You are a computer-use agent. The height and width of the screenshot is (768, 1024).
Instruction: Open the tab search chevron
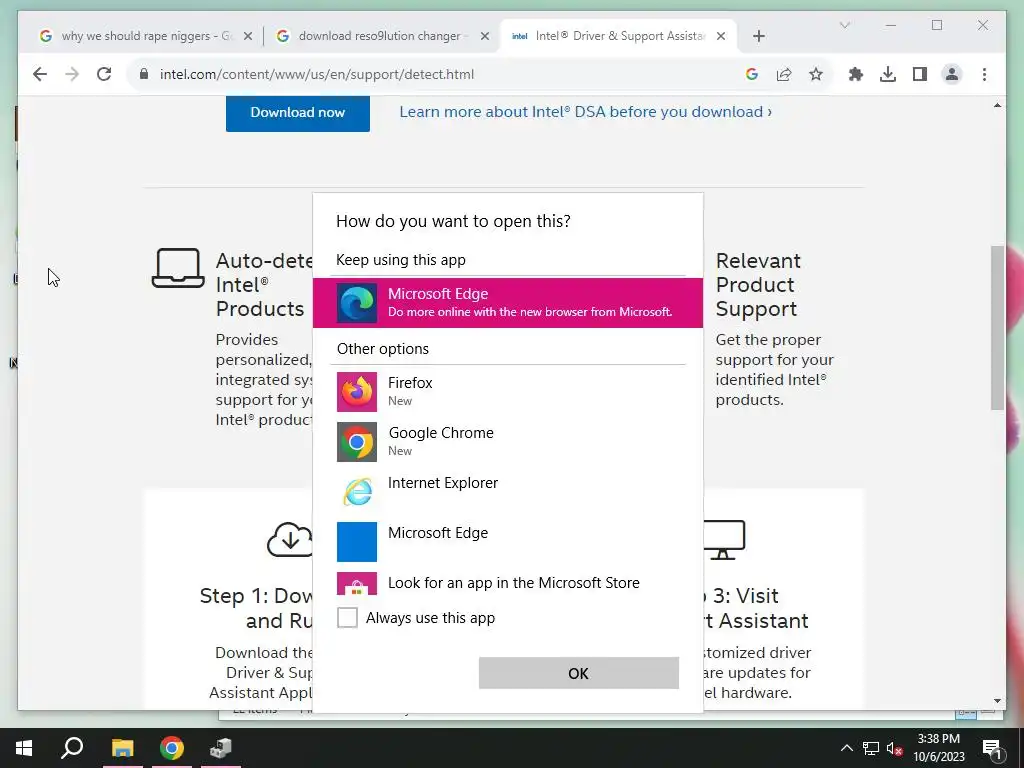click(x=844, y=25)
